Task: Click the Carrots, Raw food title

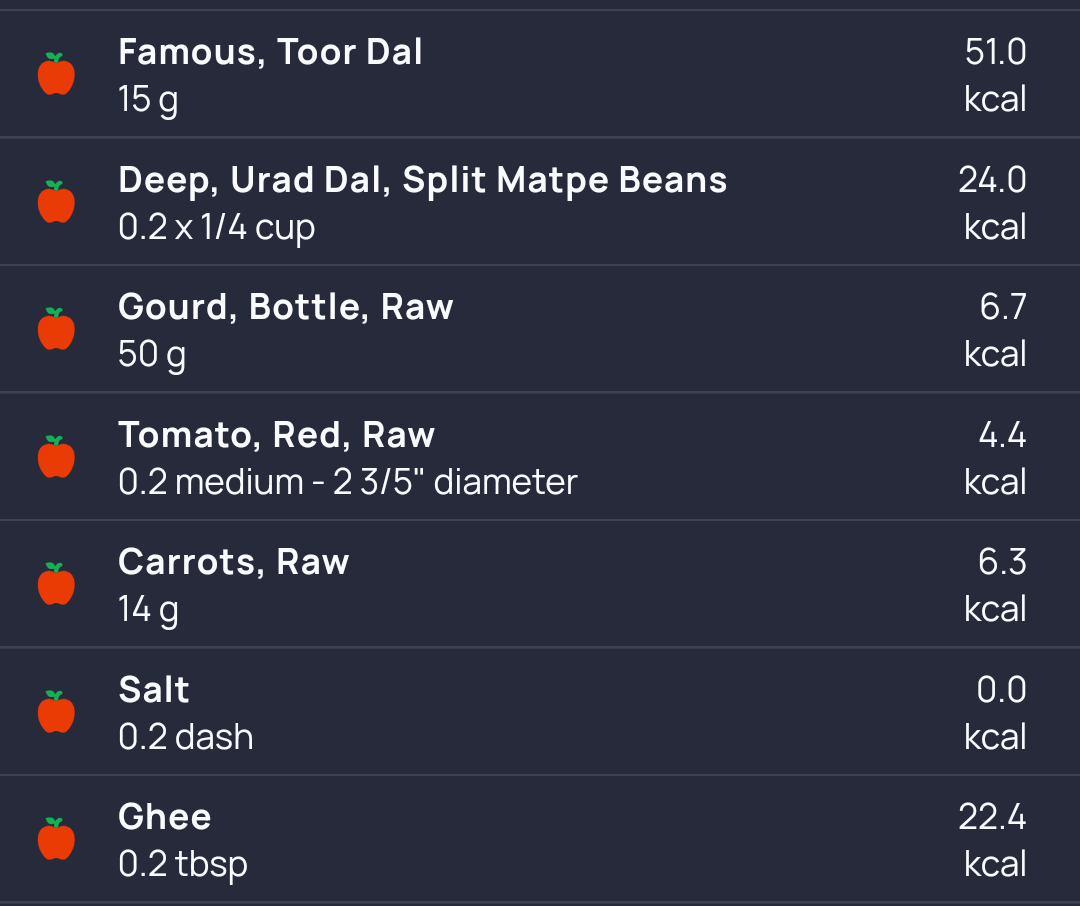Action: (x=233, y=562)
